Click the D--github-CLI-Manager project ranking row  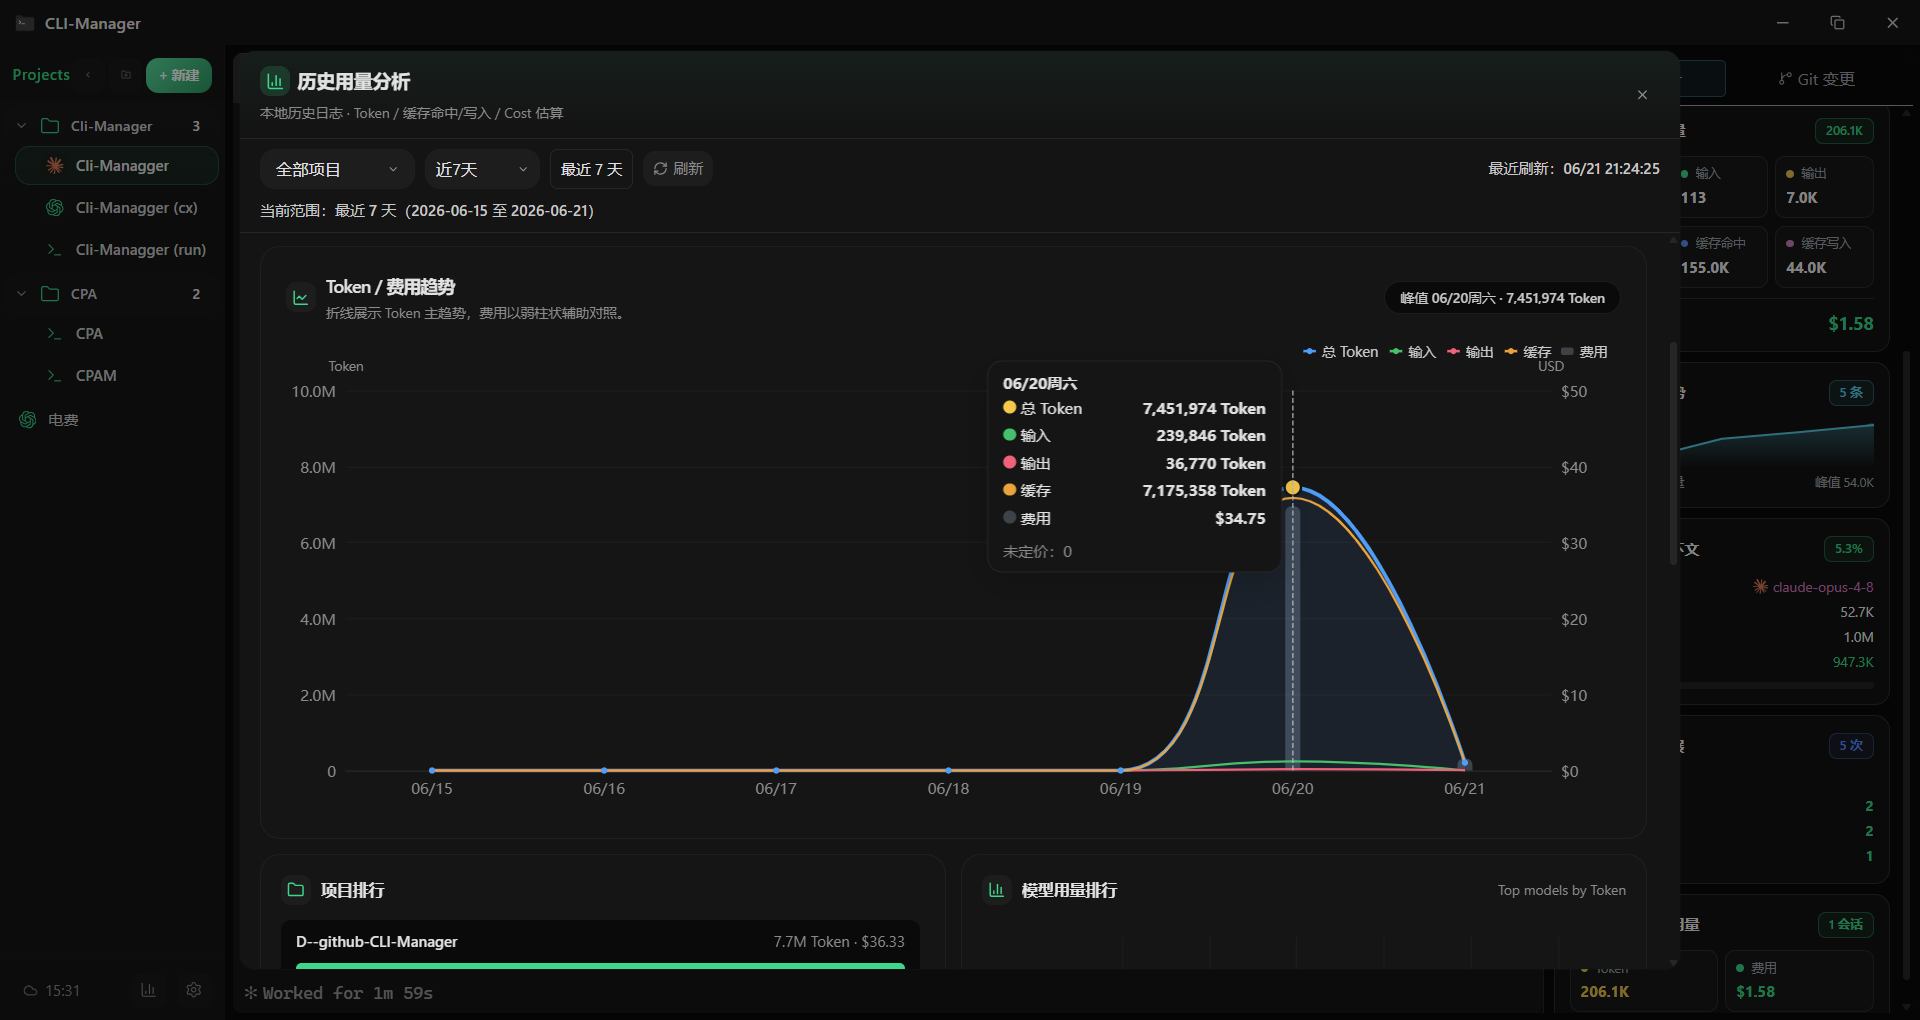pyautogui.click(x=600, y=944)
